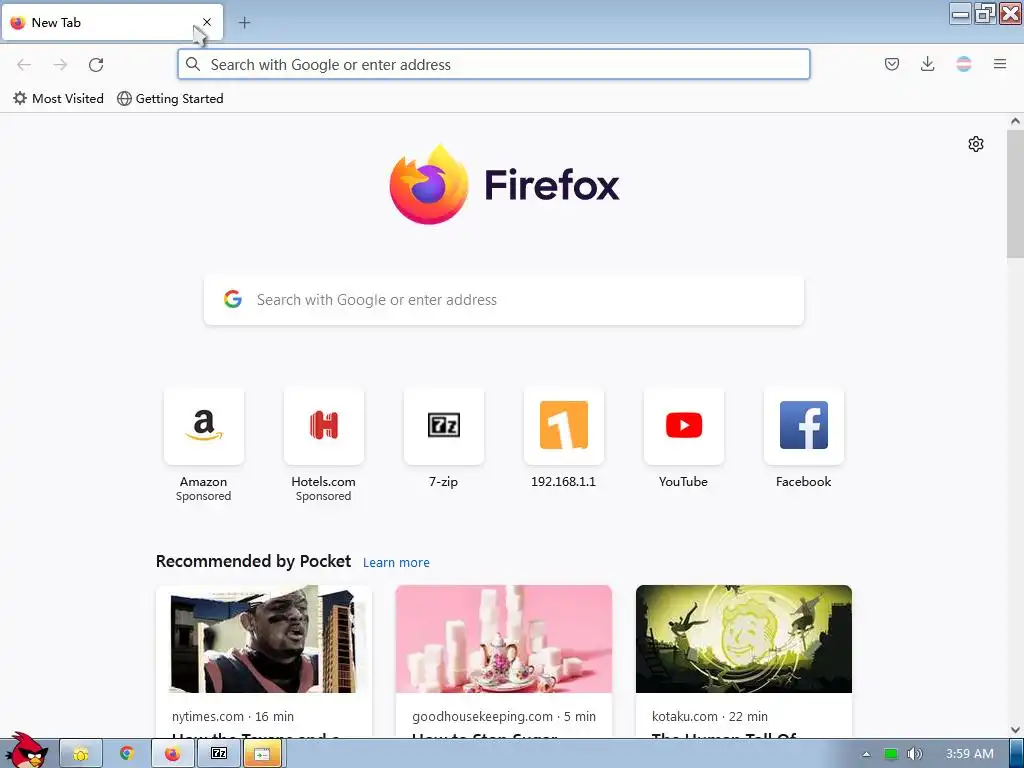Click the kotaku.com · 22 min label
This screenshot has width=1024, height=768.
click(710, 716)
